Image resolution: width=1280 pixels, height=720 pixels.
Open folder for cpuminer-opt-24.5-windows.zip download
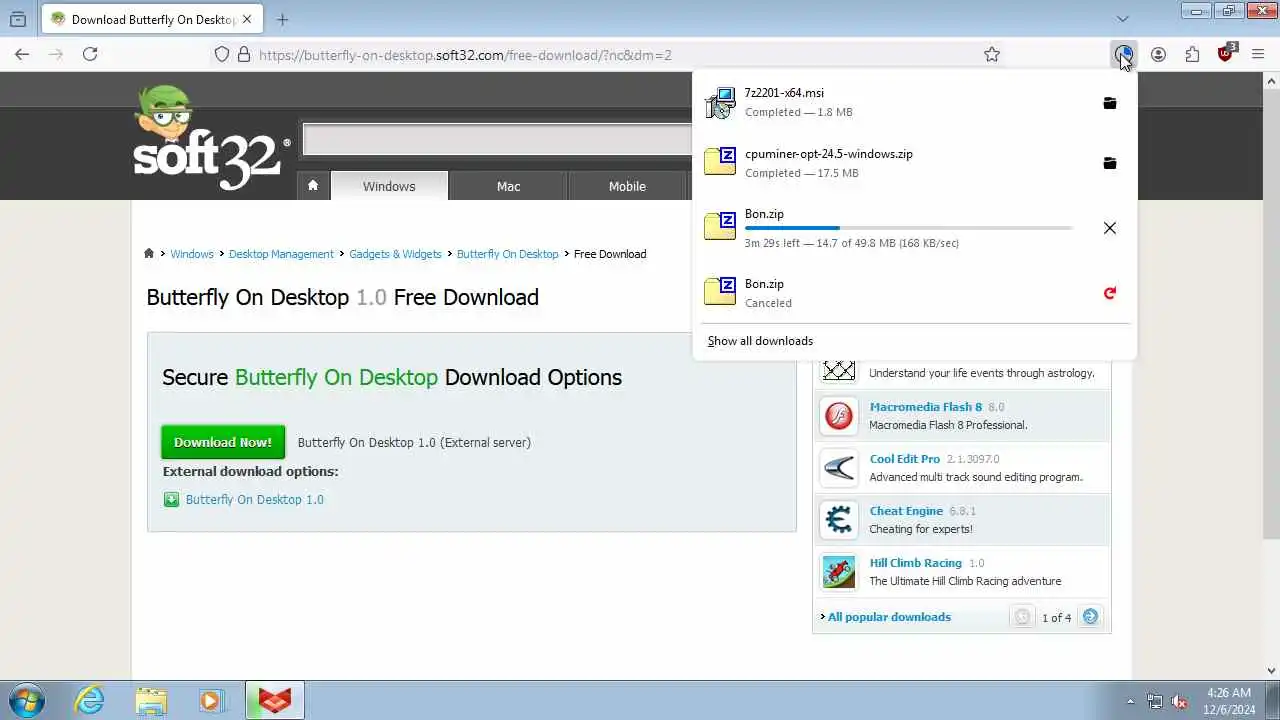(1109, 163)
